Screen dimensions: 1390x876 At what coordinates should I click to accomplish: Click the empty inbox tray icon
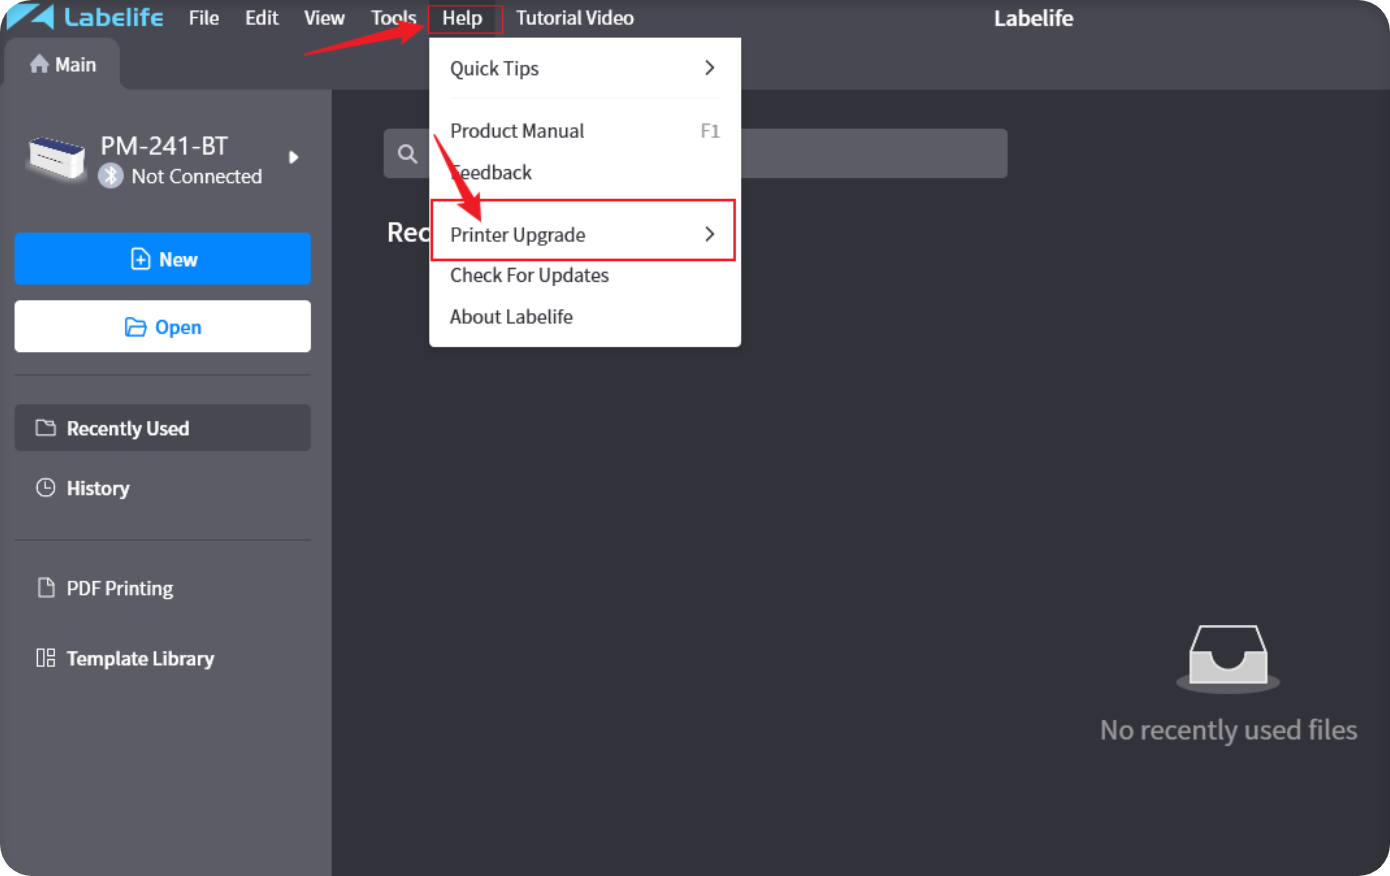coord(1228,659)
